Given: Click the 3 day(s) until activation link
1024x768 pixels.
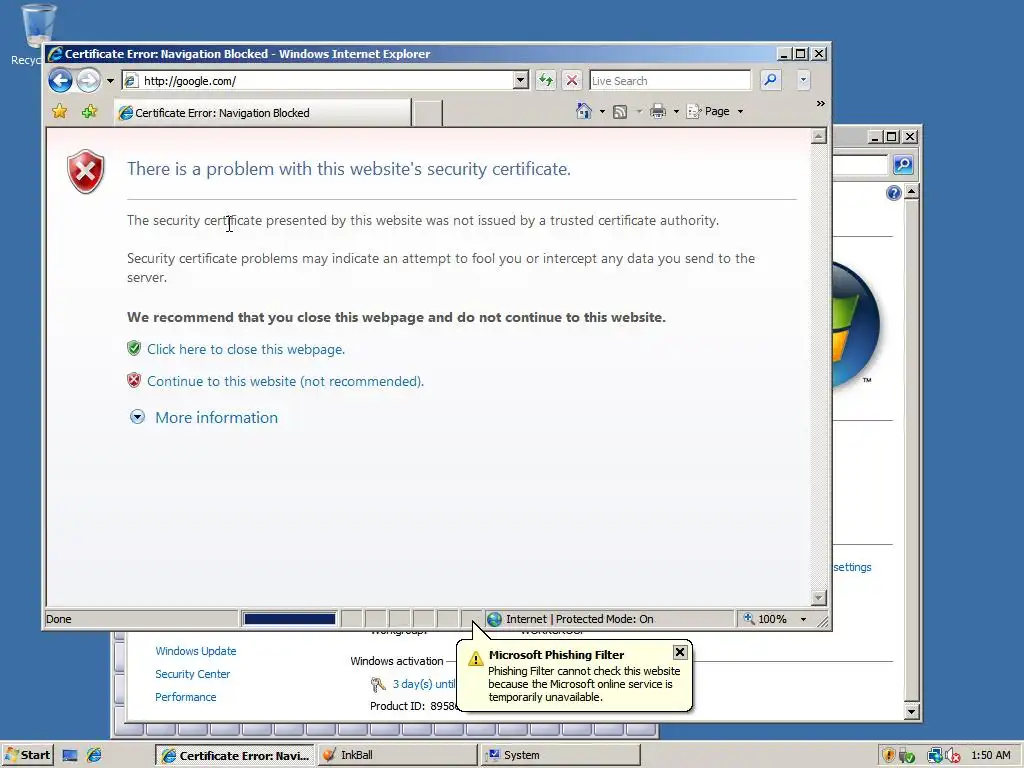Looking at the screenshot, I should (424, 684).
